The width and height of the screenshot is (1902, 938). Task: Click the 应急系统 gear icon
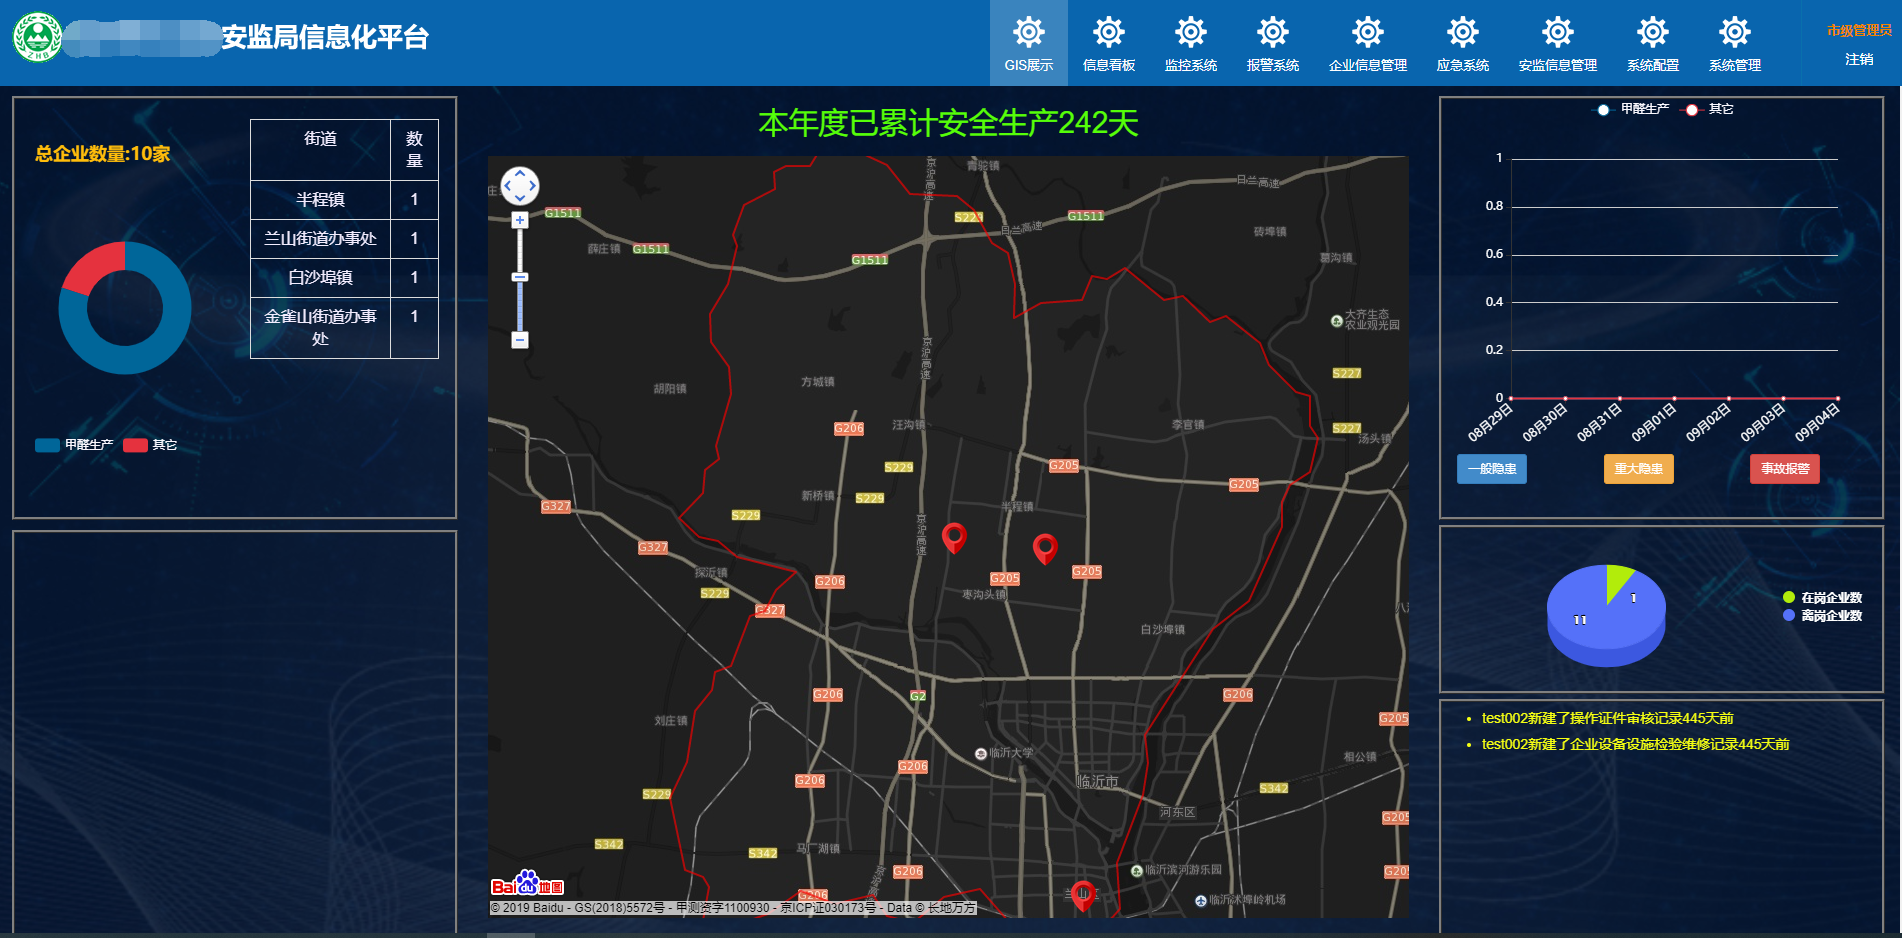tap(1462, 33)
